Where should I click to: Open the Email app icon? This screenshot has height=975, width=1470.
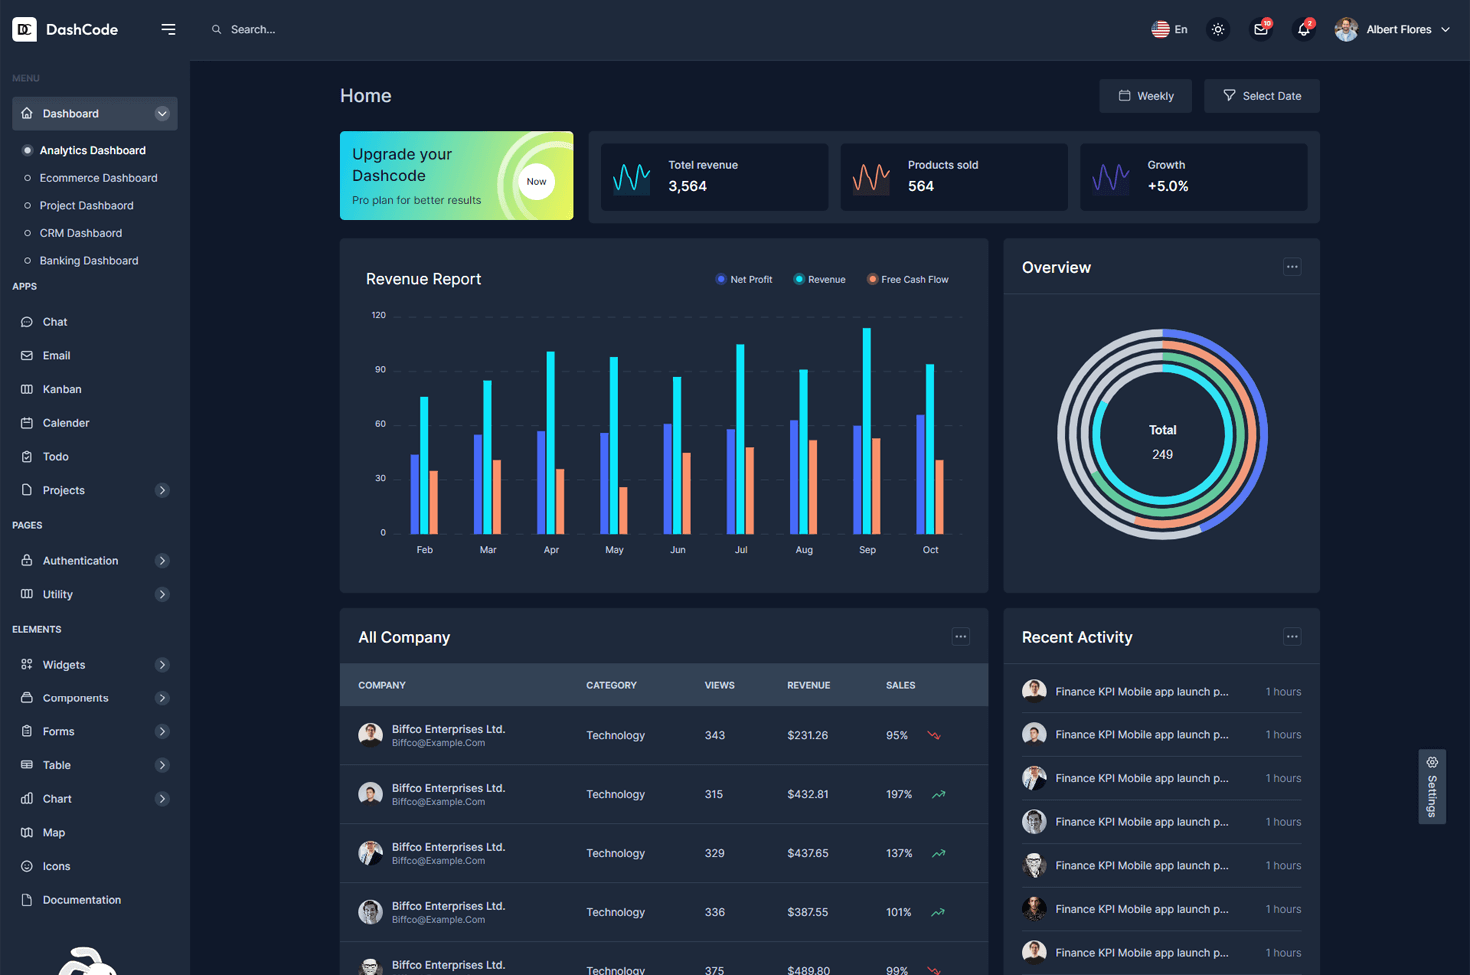tap(27, 356)
